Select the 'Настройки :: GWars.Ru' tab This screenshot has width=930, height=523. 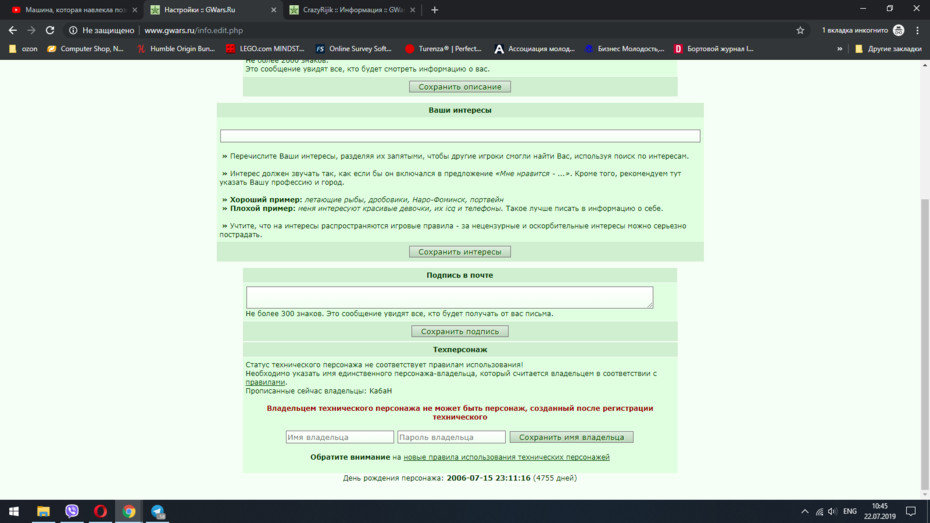tap(212, 10)
